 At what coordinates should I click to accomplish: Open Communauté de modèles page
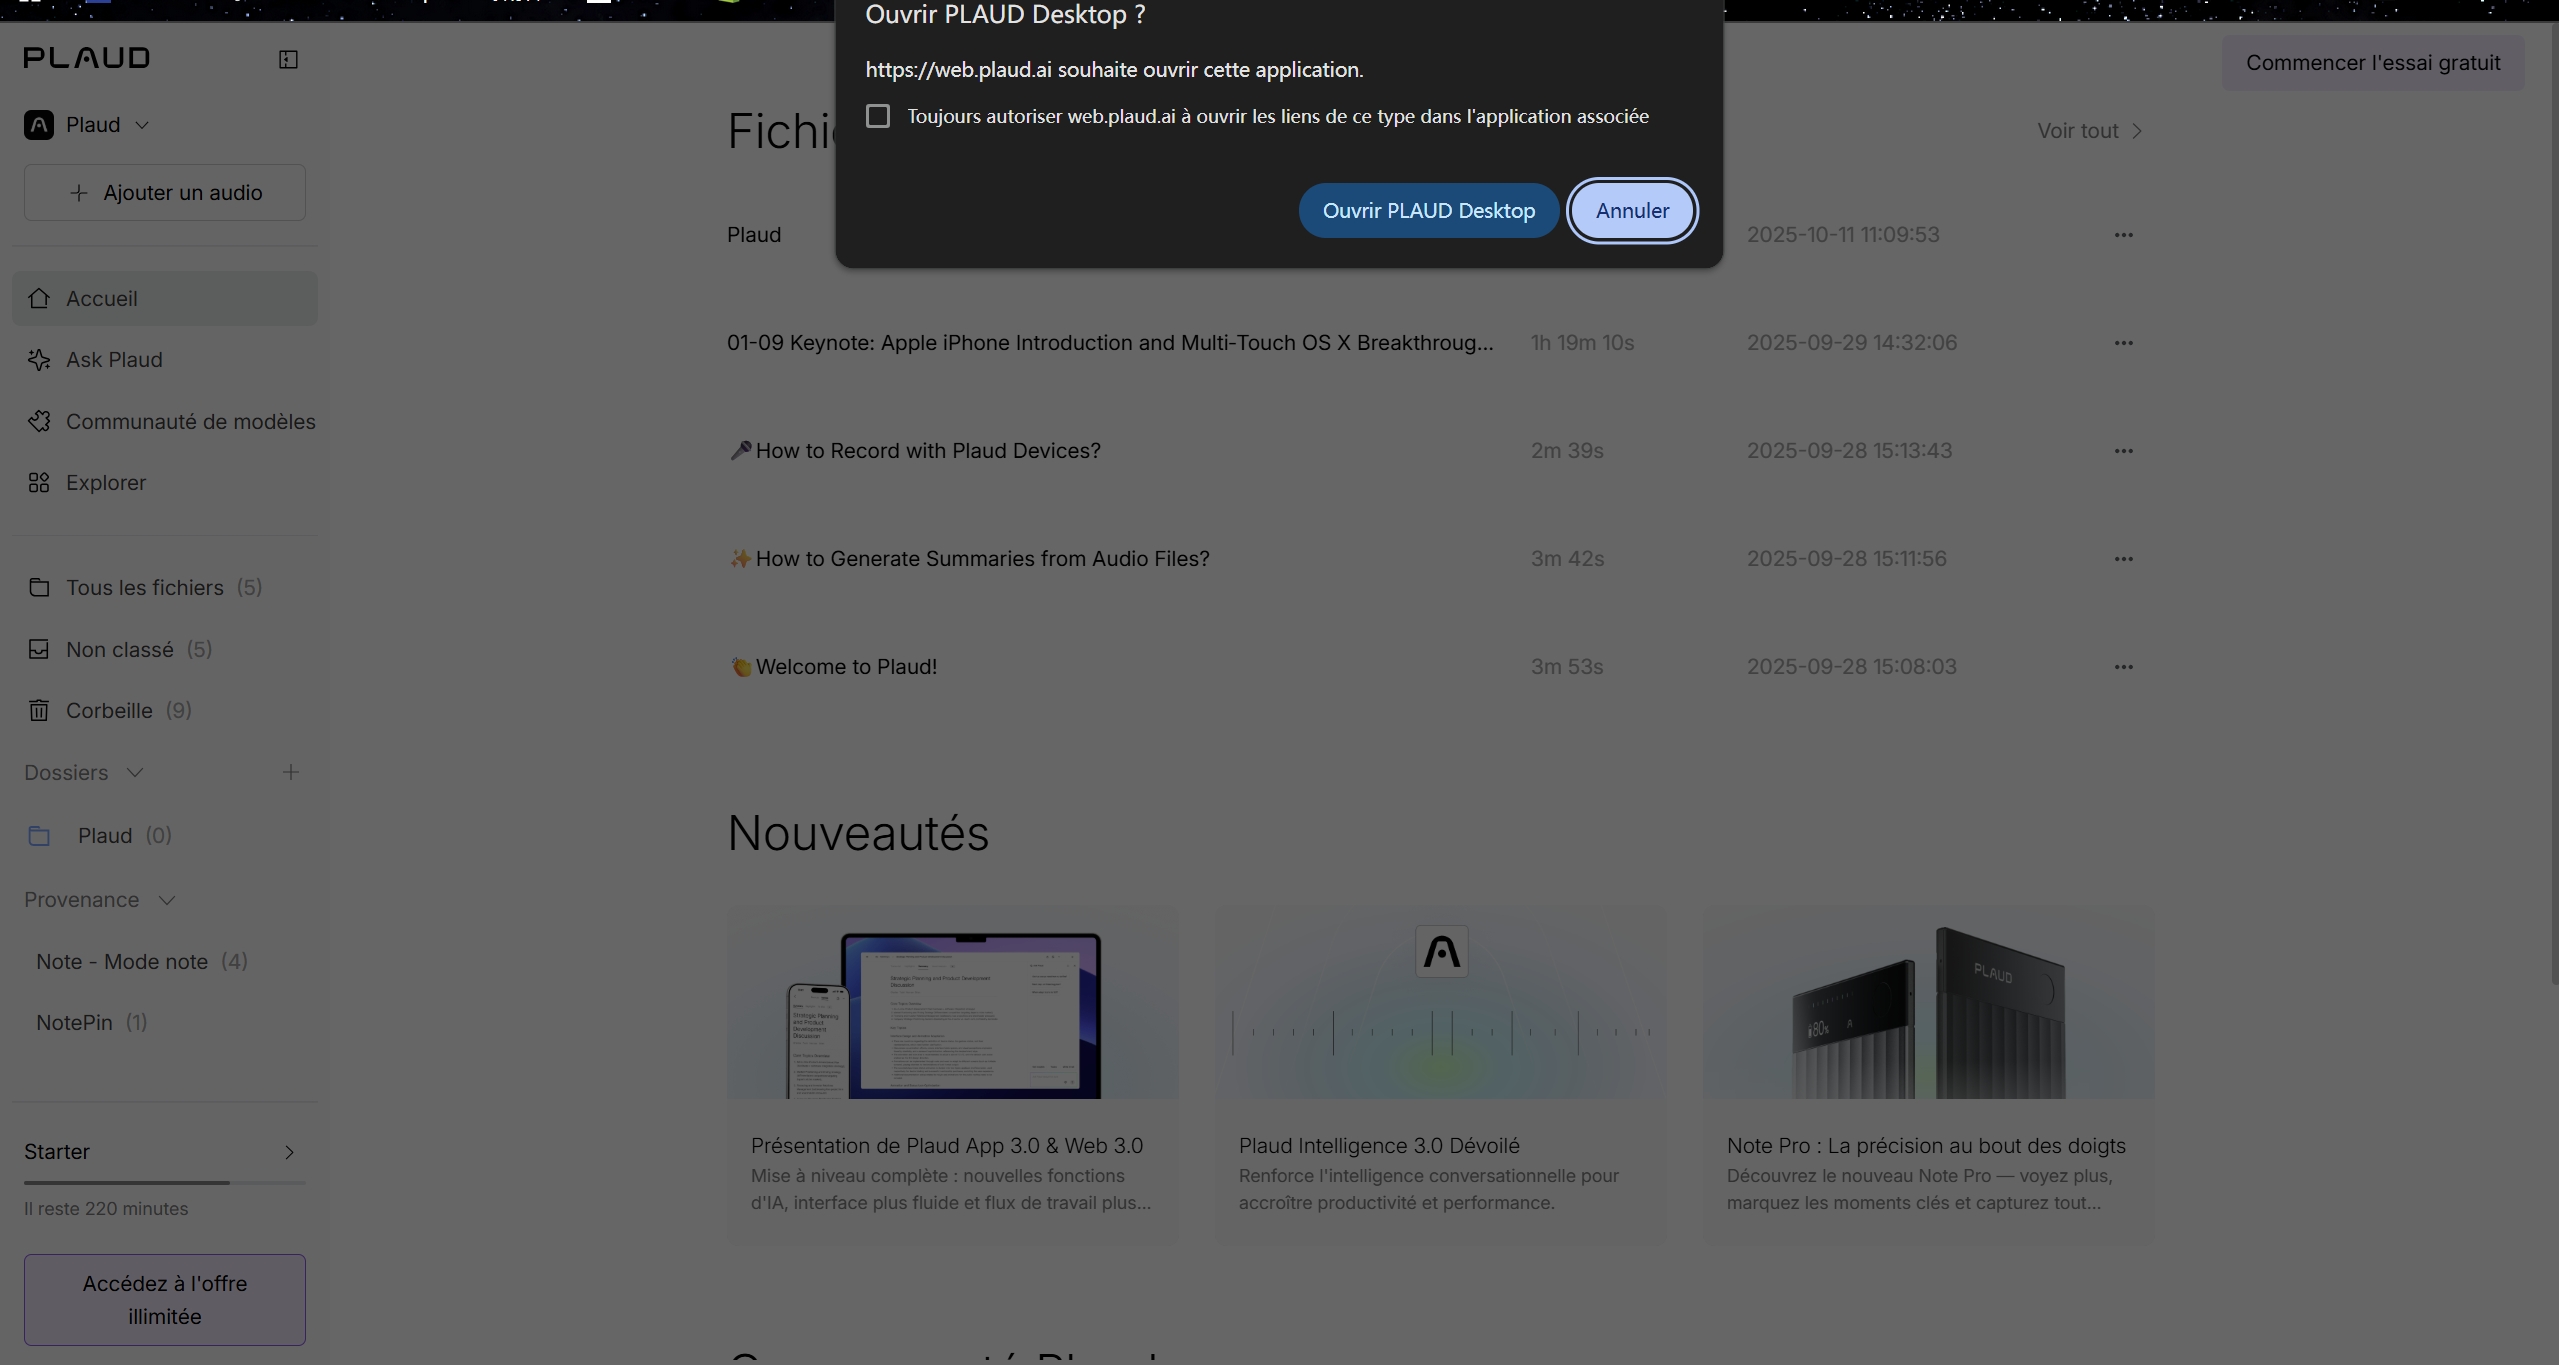pos(165,421)
